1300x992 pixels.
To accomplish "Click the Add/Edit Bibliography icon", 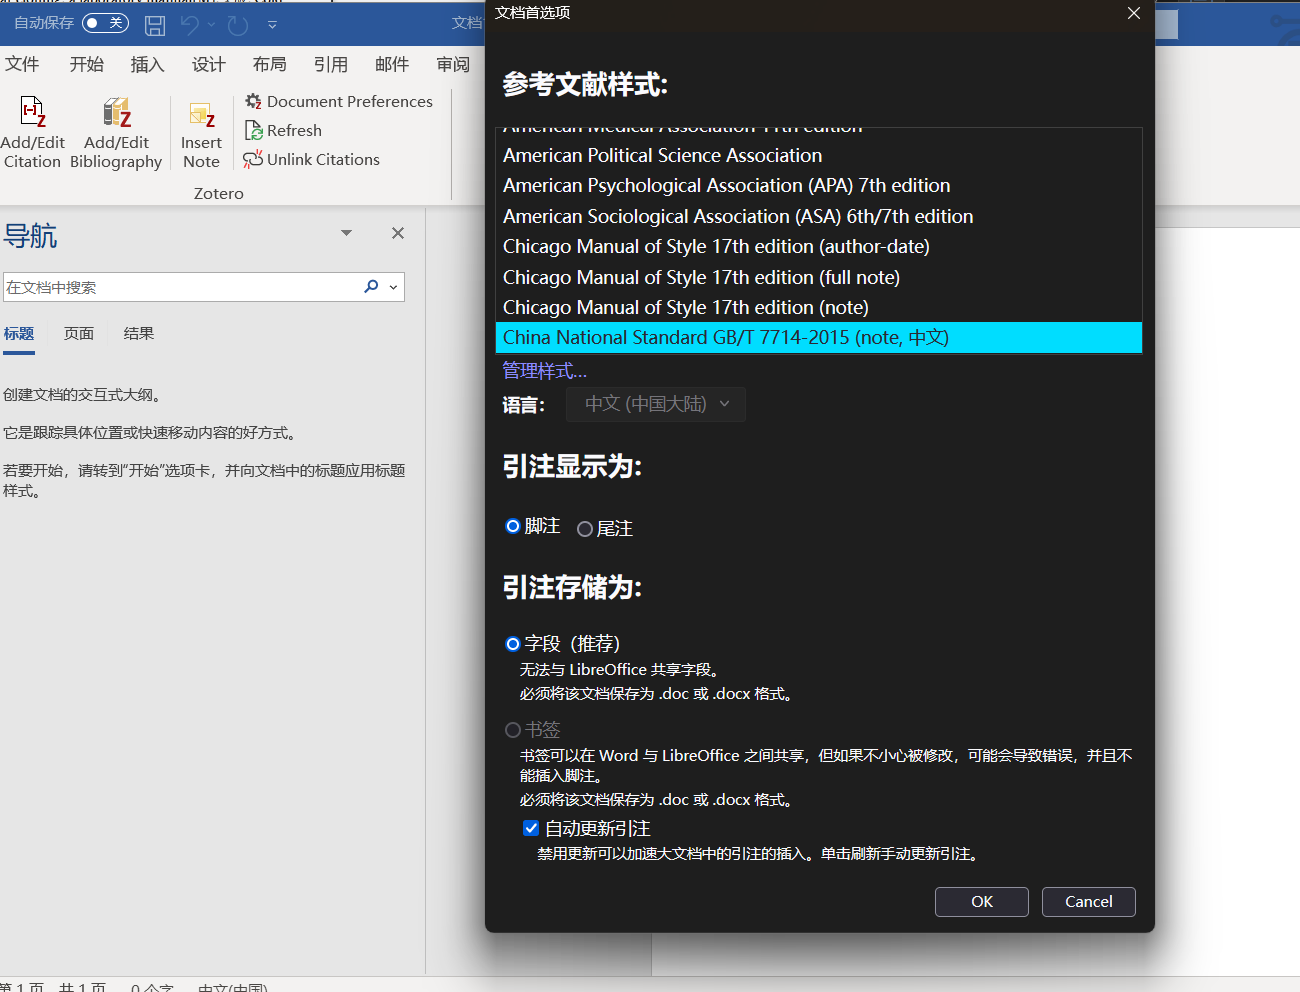I will 116,113.
